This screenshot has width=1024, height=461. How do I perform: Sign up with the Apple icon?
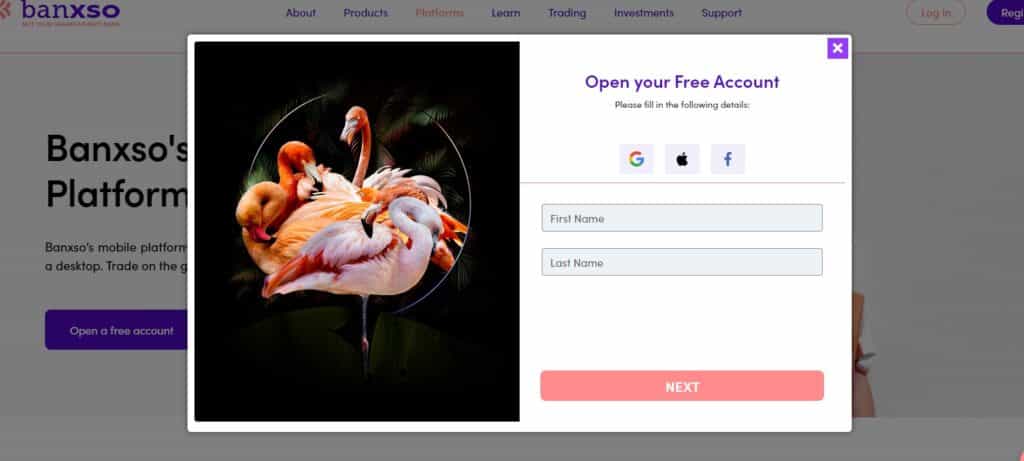[x=682, y=159]
